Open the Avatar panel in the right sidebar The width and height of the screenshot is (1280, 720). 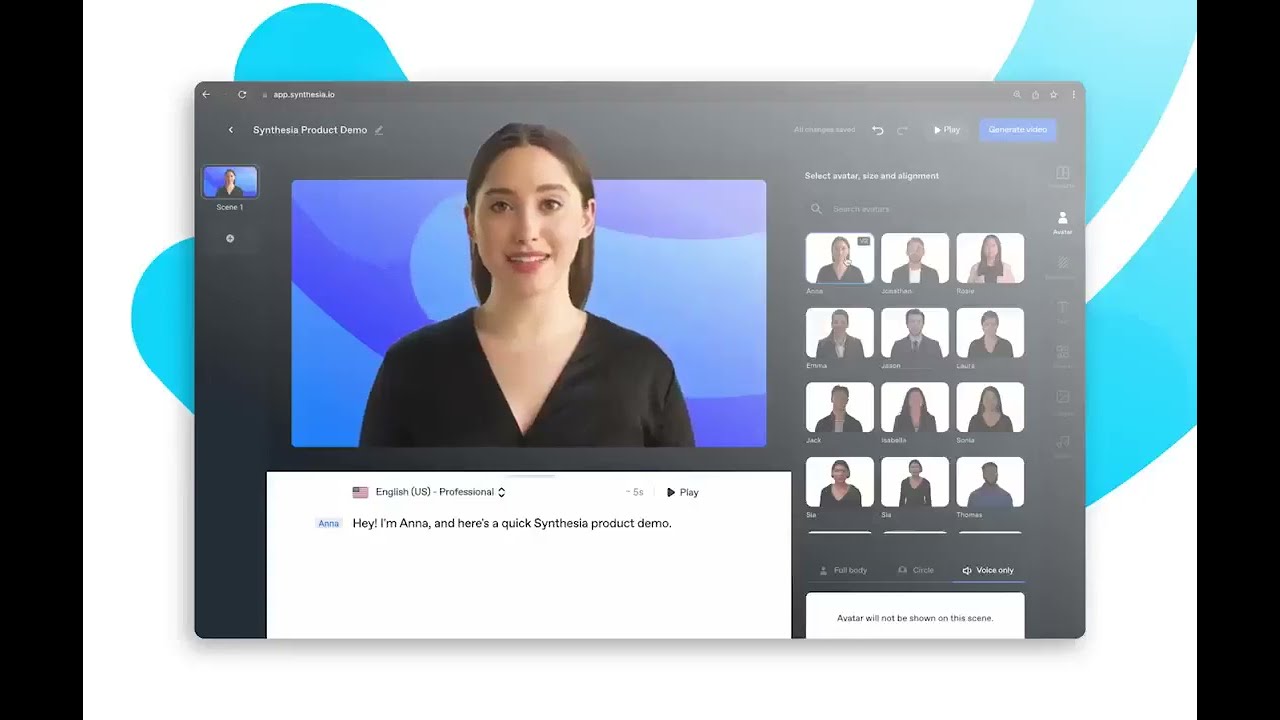(1062, 220)
